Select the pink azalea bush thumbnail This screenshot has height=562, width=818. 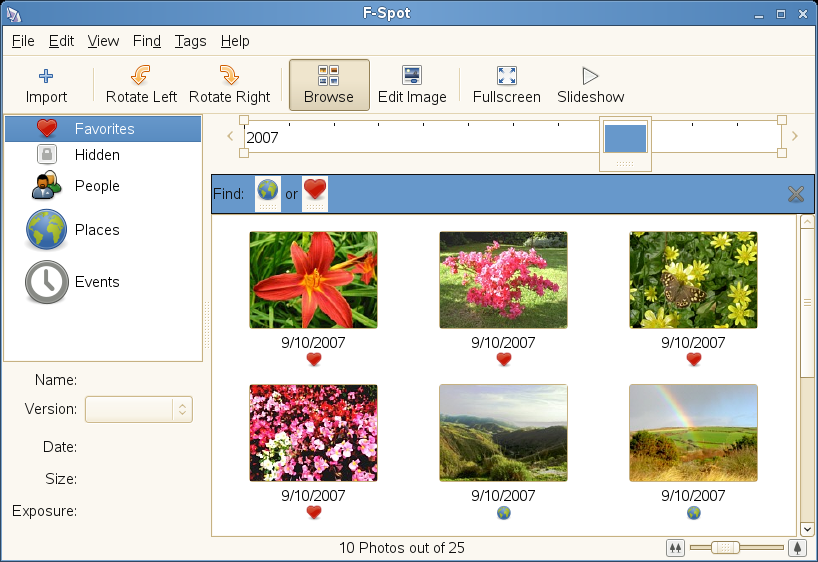coord(503,280)
